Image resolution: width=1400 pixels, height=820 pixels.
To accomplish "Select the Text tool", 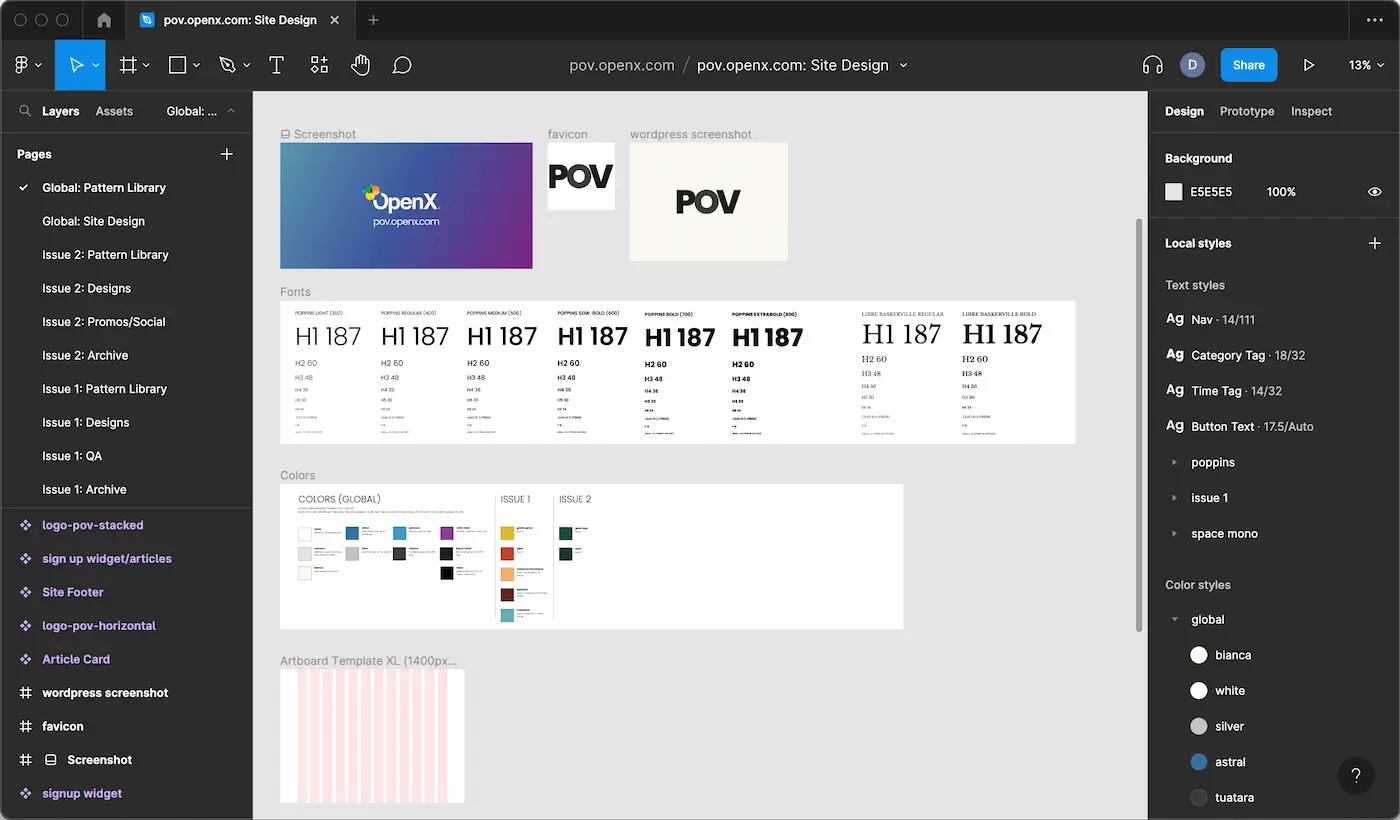I will tap(277, 65).
